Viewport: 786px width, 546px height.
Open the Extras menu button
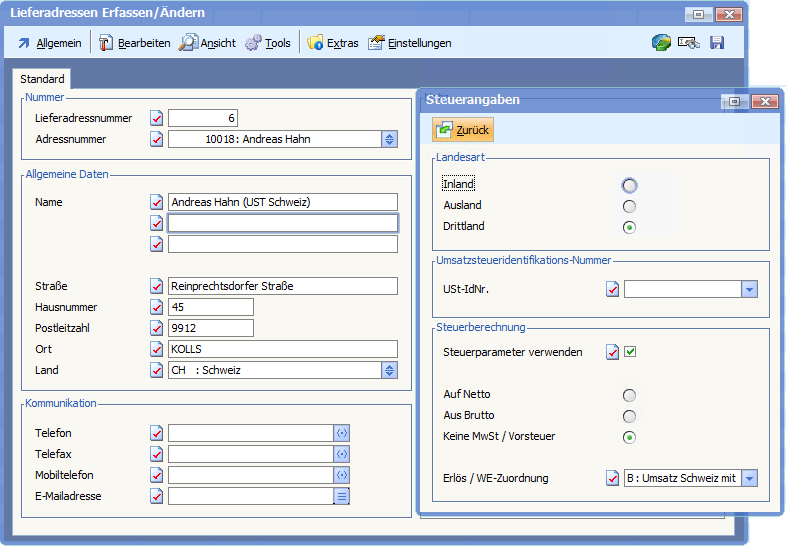(x=332, y=43)
